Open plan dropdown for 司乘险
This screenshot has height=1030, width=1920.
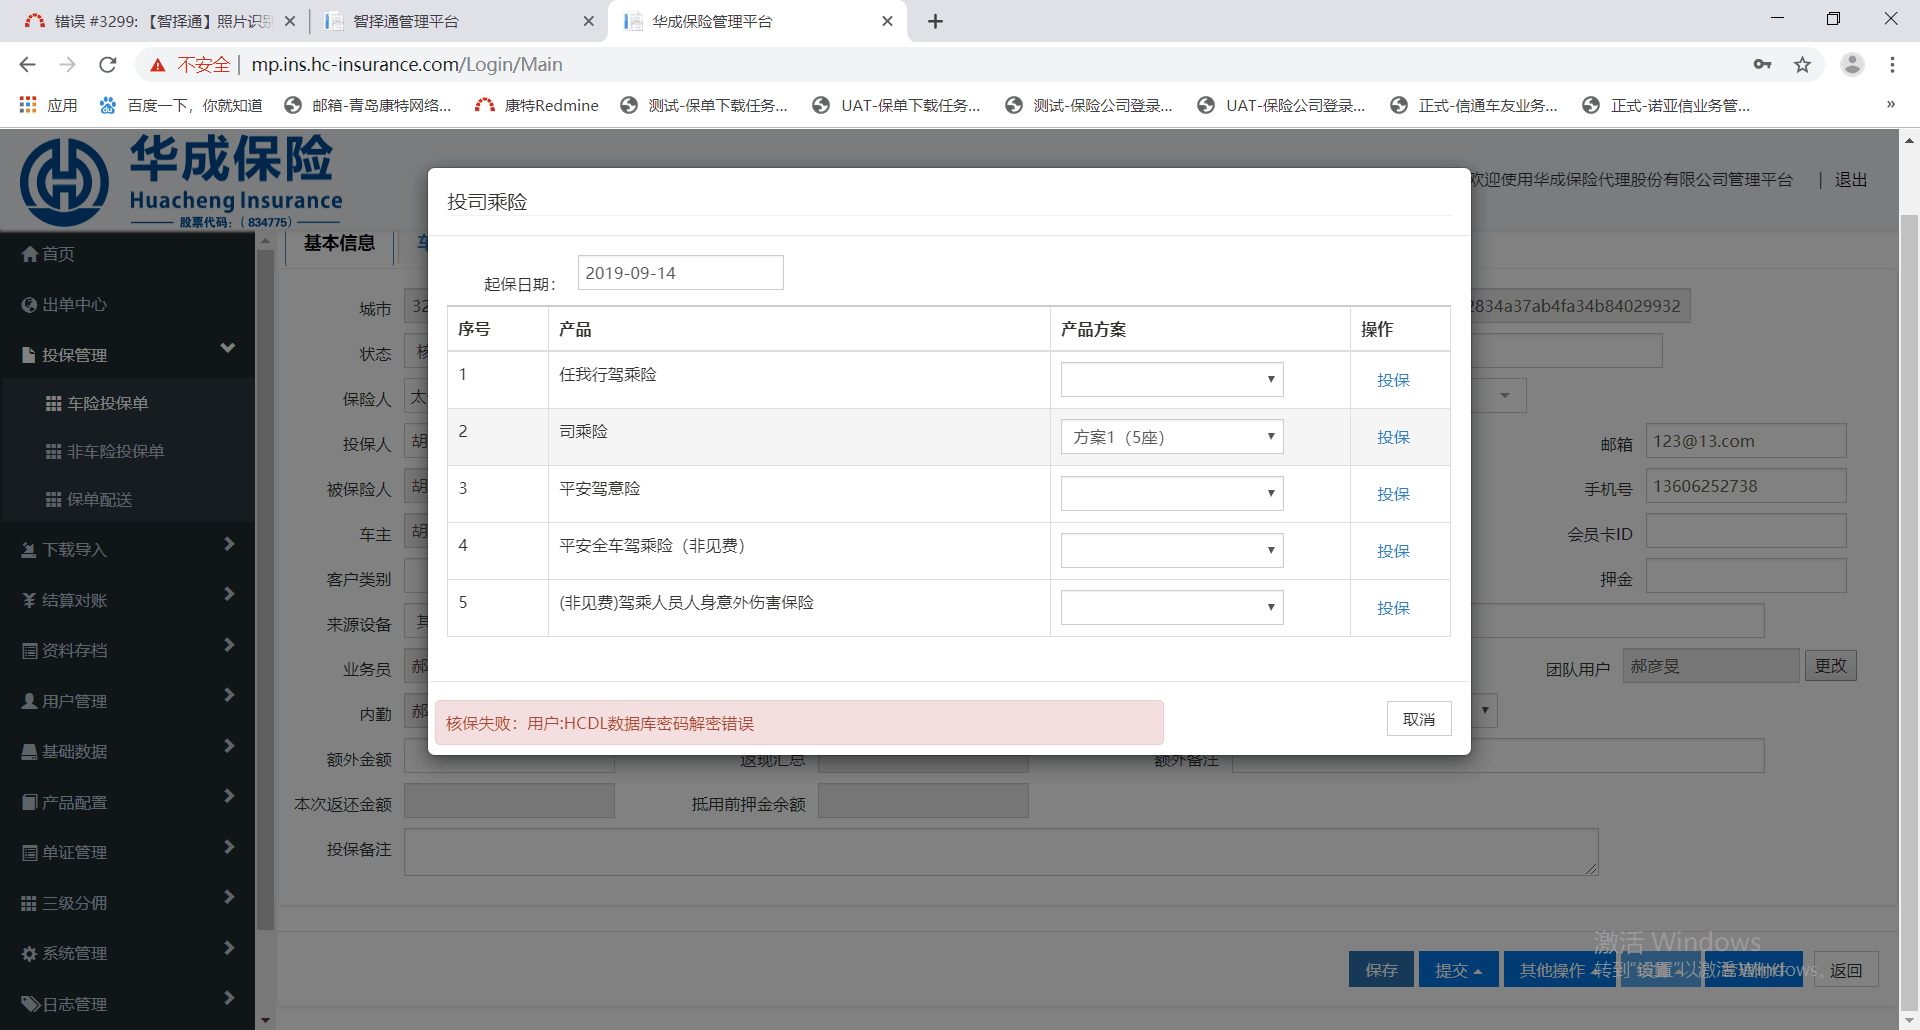pyautogui.click(x=1171, y=437)
